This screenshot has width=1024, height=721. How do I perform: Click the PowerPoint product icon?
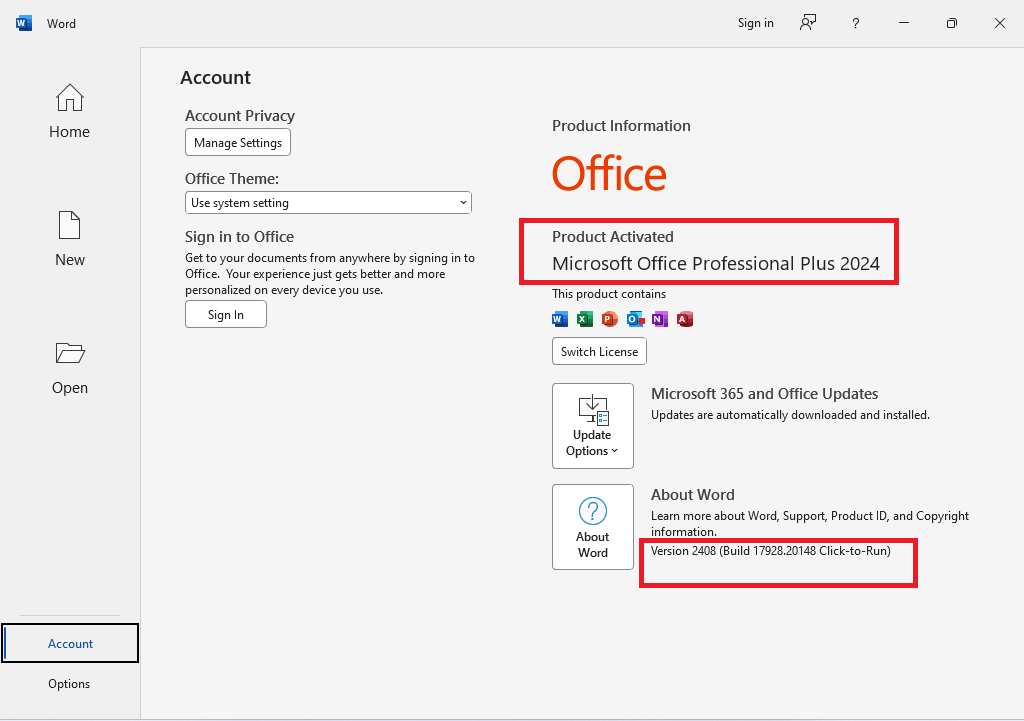point(609,319)
